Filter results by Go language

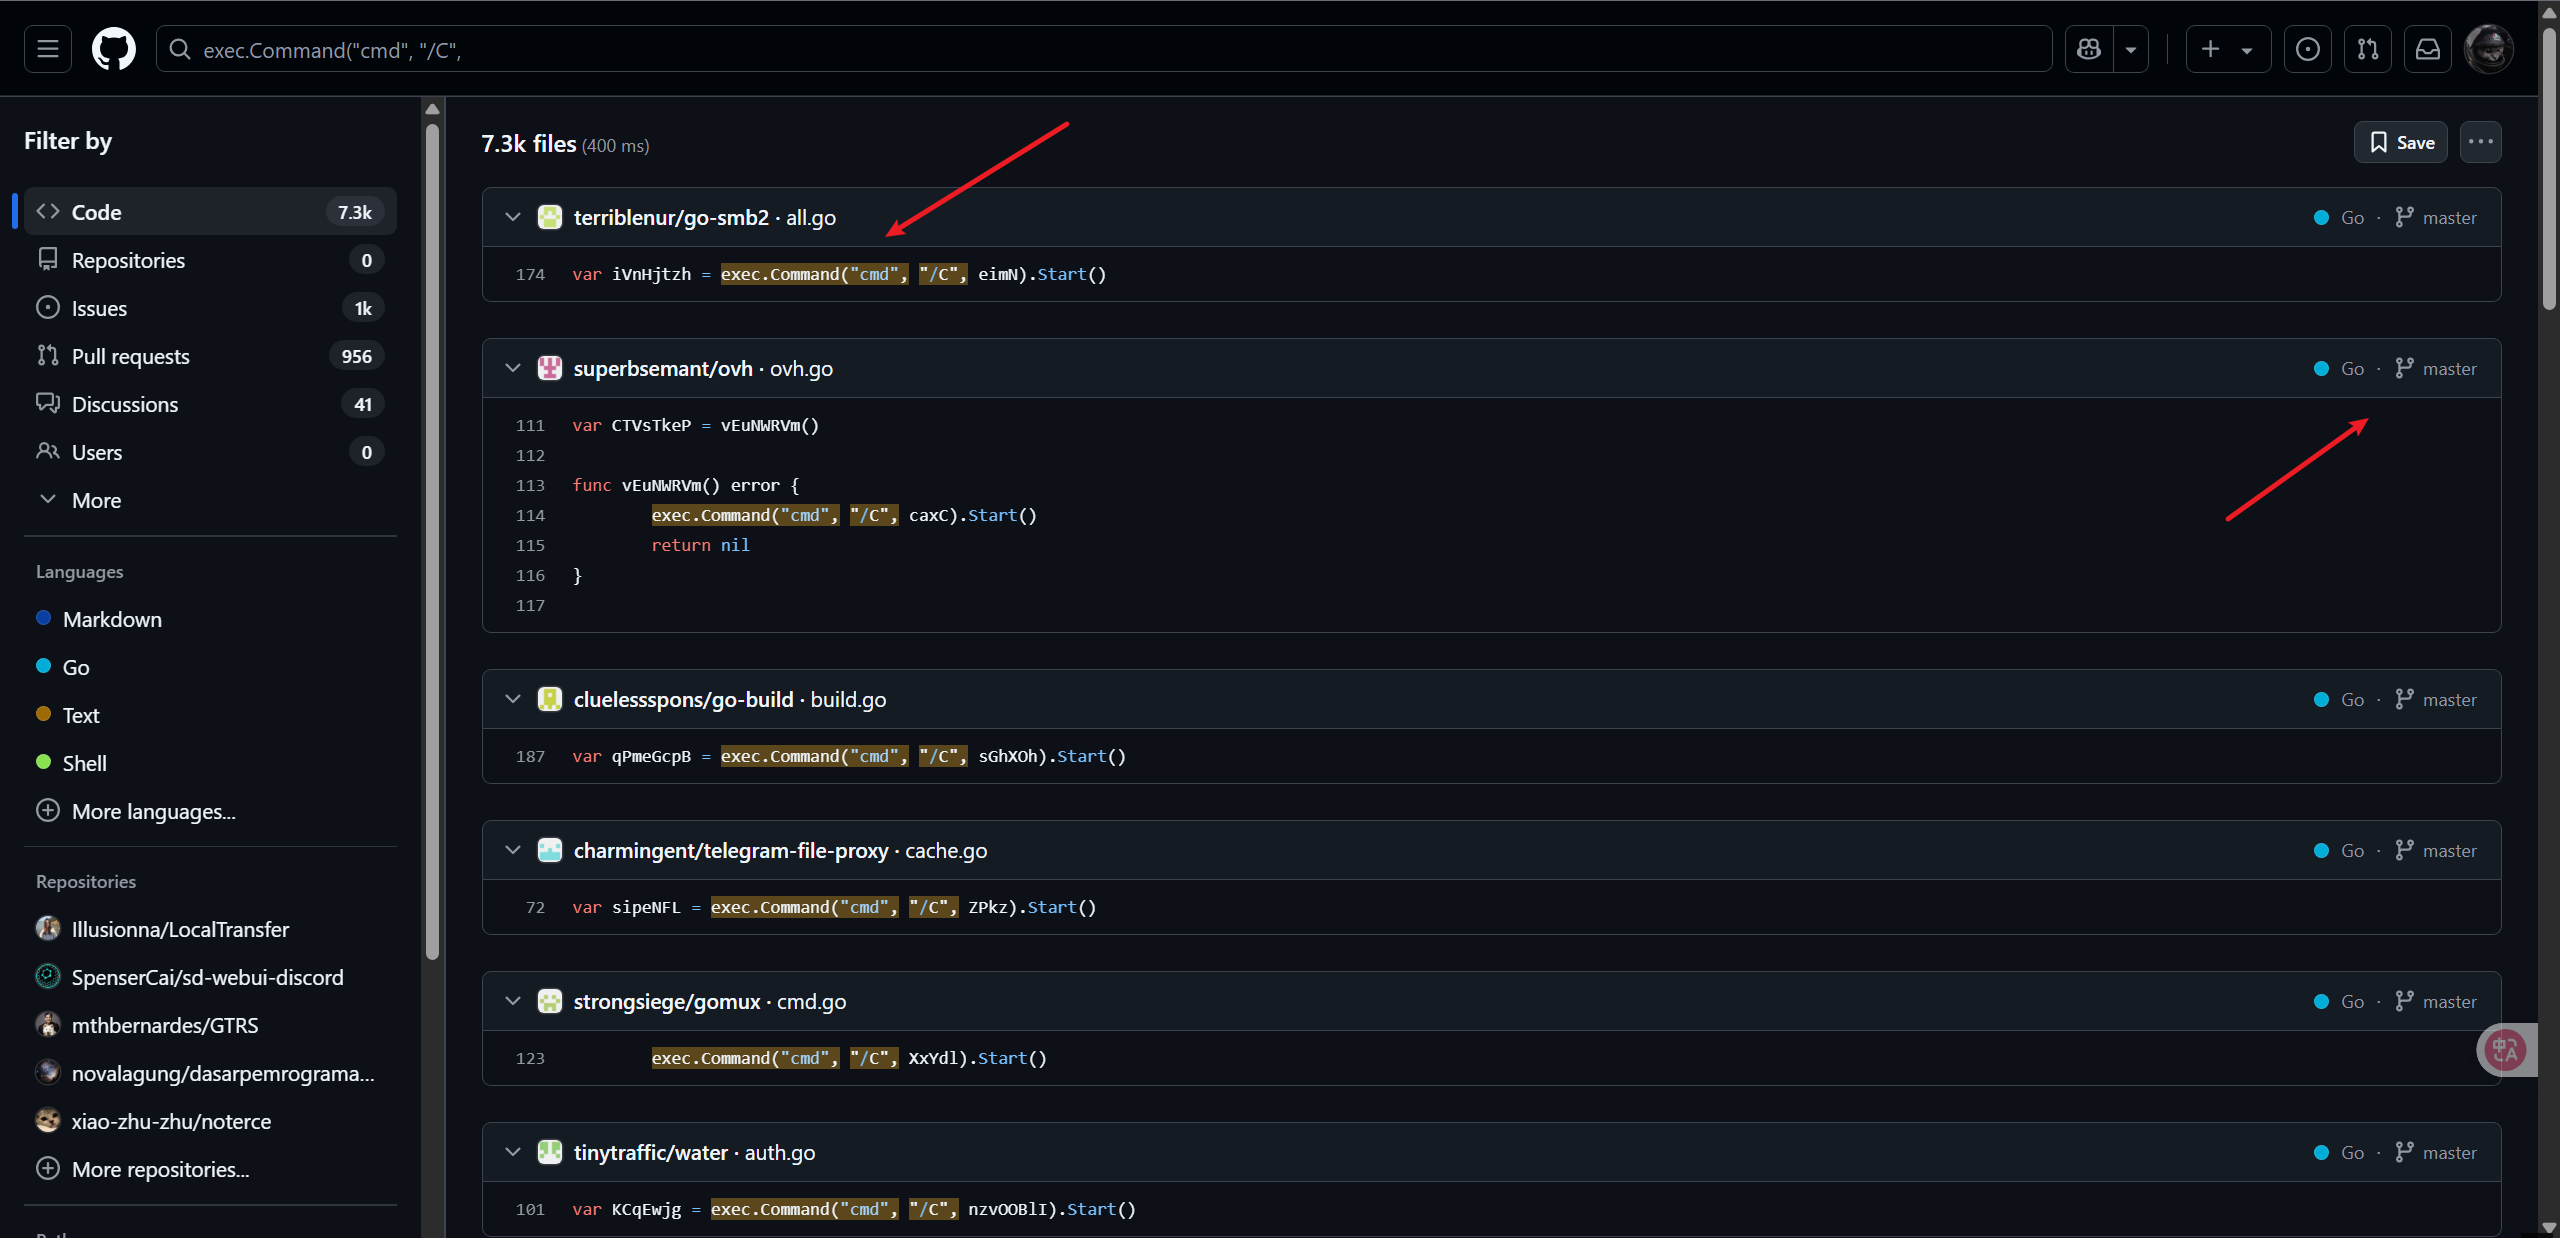(75, 667)
